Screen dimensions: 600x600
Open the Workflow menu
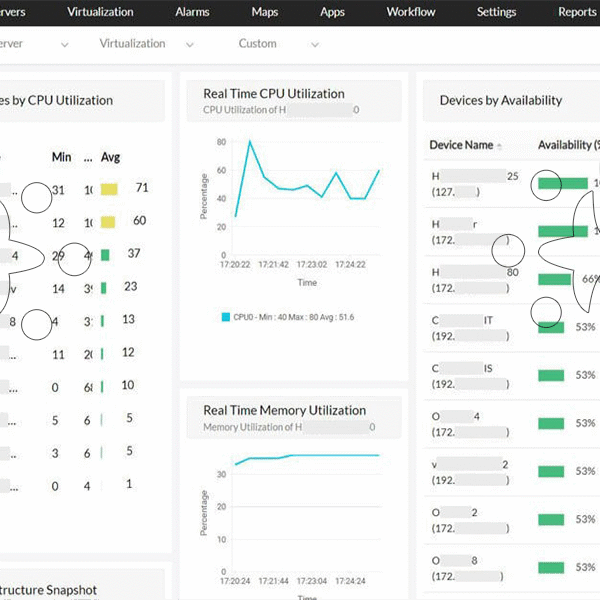(411, 12)
